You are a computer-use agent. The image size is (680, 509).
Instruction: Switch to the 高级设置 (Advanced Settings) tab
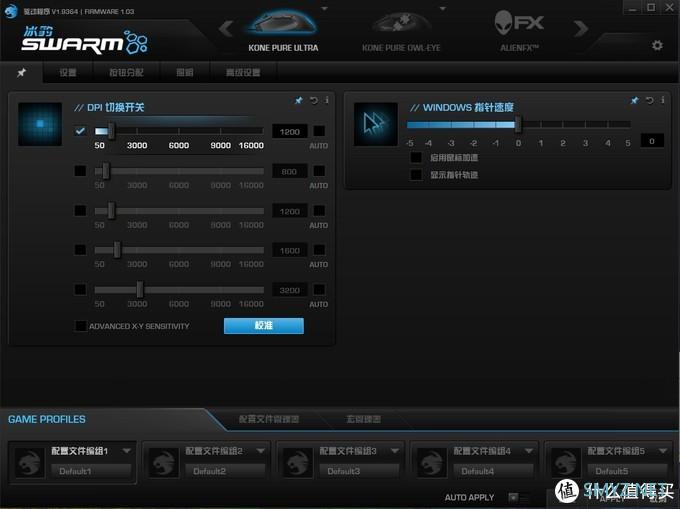pos(243,72)
